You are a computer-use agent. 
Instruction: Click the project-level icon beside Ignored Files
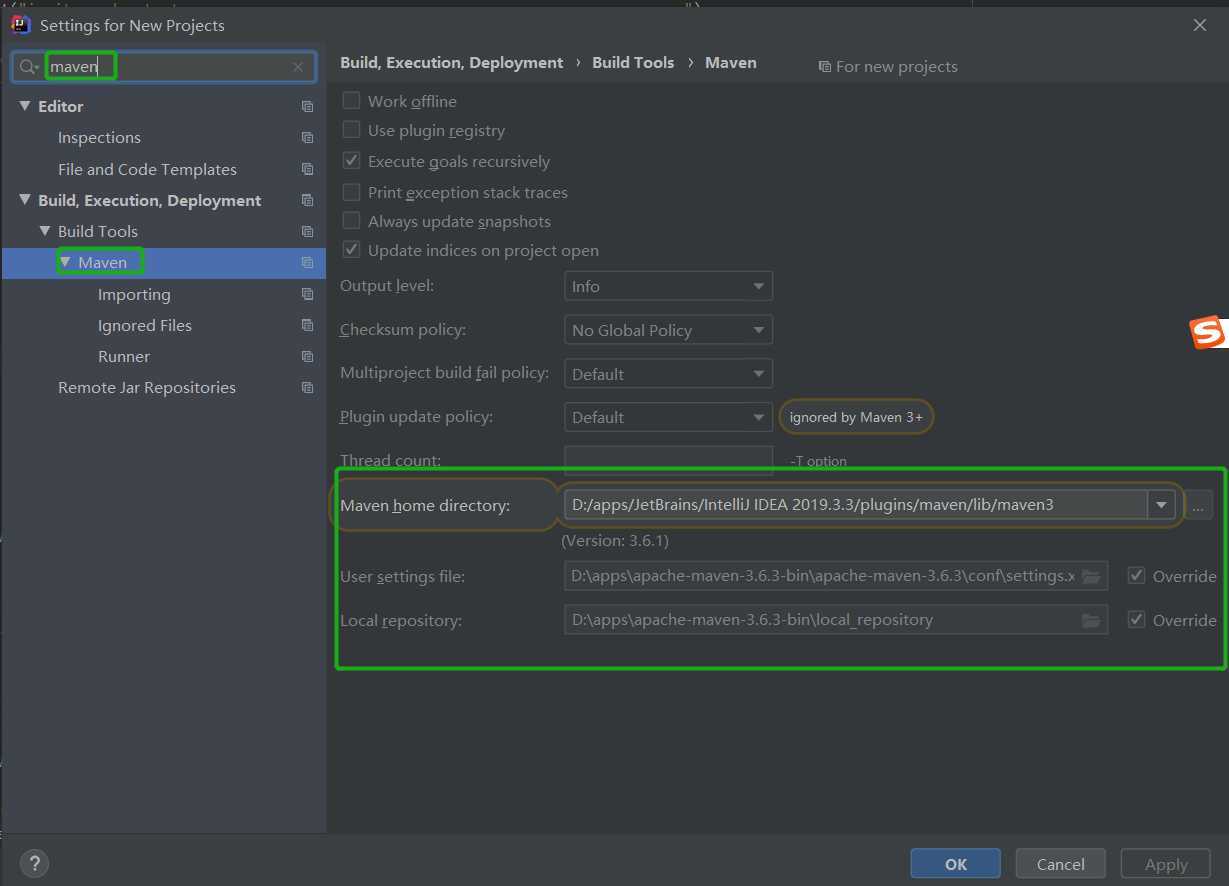click(307, 325)
